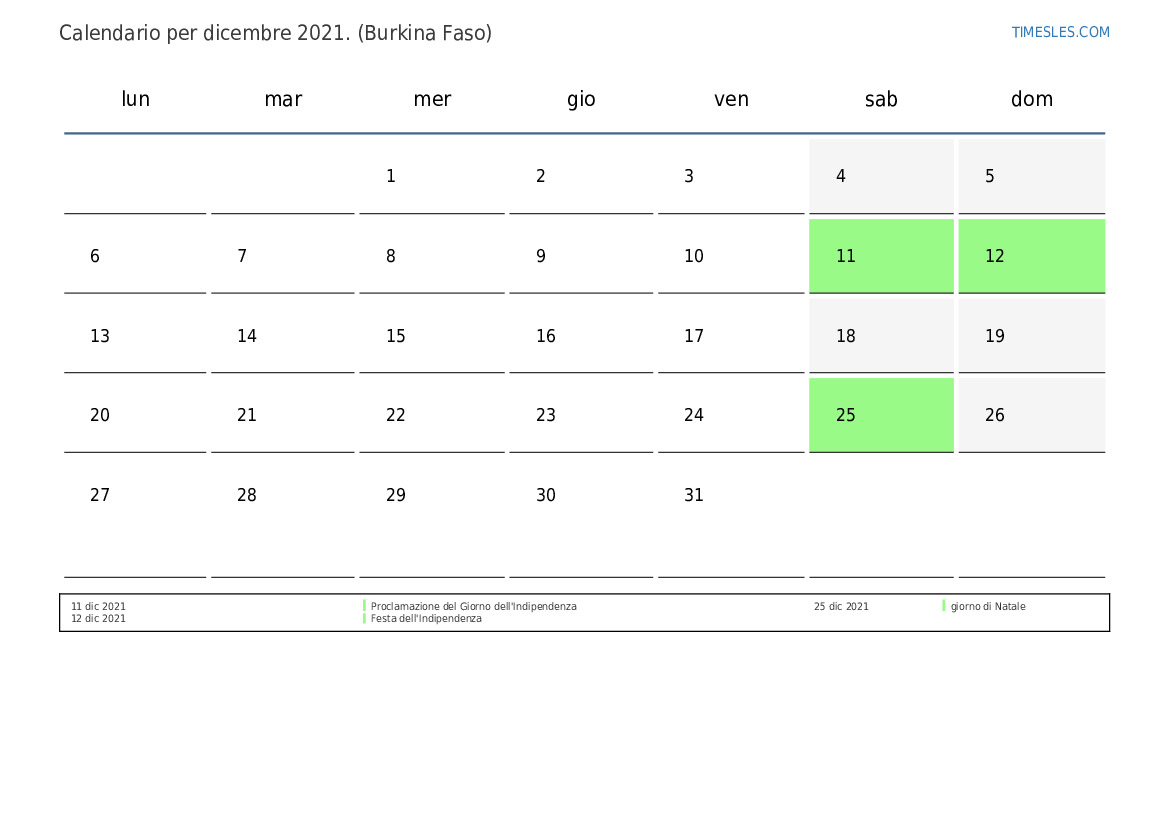
Task: Click the 'giorno di Natale' legend entry
Action: [987, 606]
